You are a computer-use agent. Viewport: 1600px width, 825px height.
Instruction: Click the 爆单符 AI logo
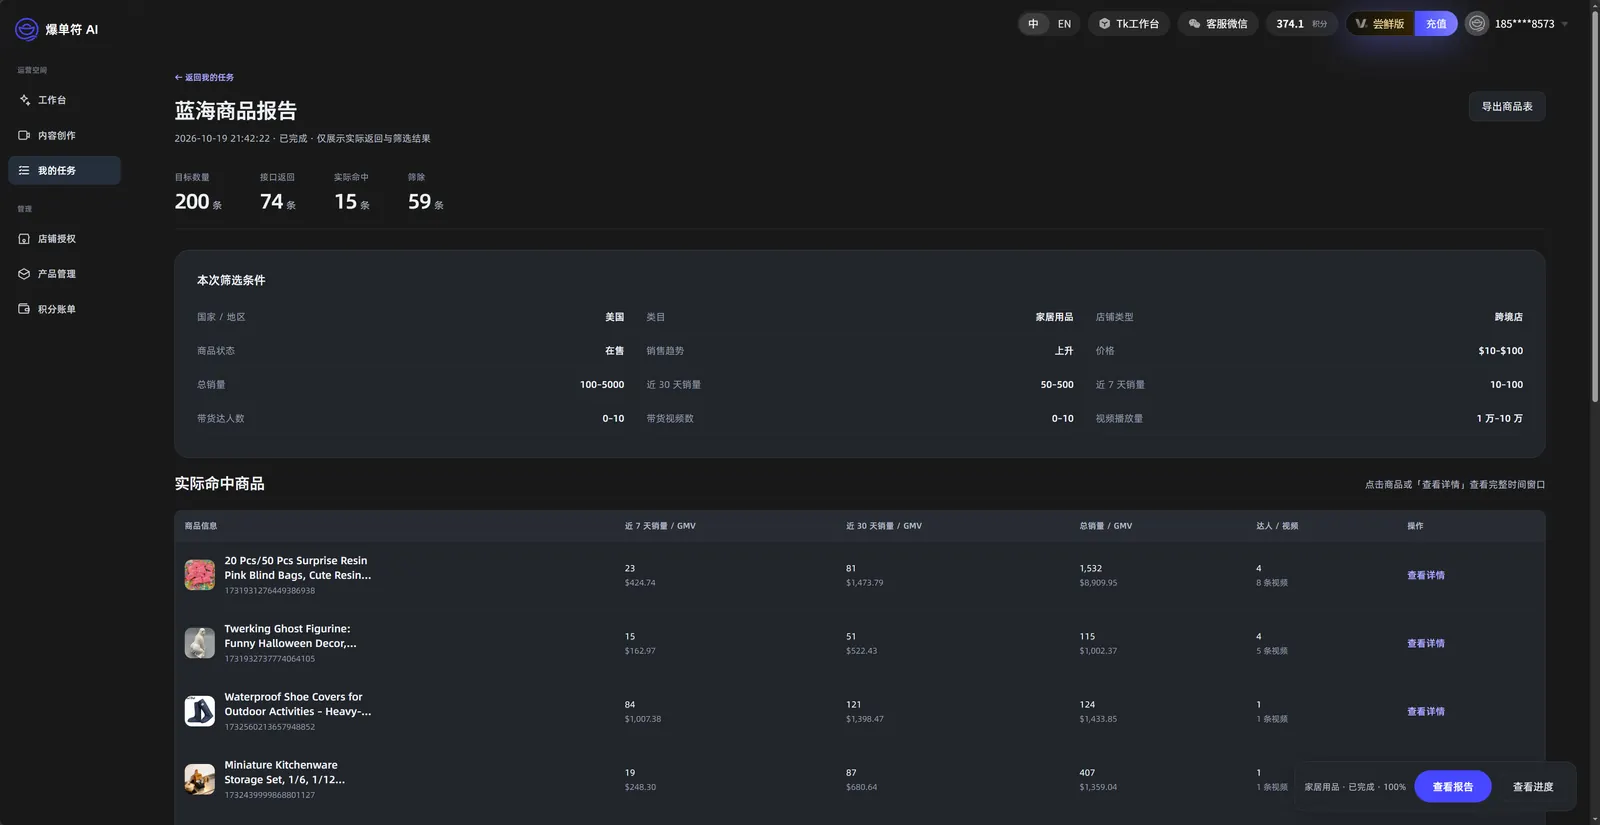click(57, 29)
